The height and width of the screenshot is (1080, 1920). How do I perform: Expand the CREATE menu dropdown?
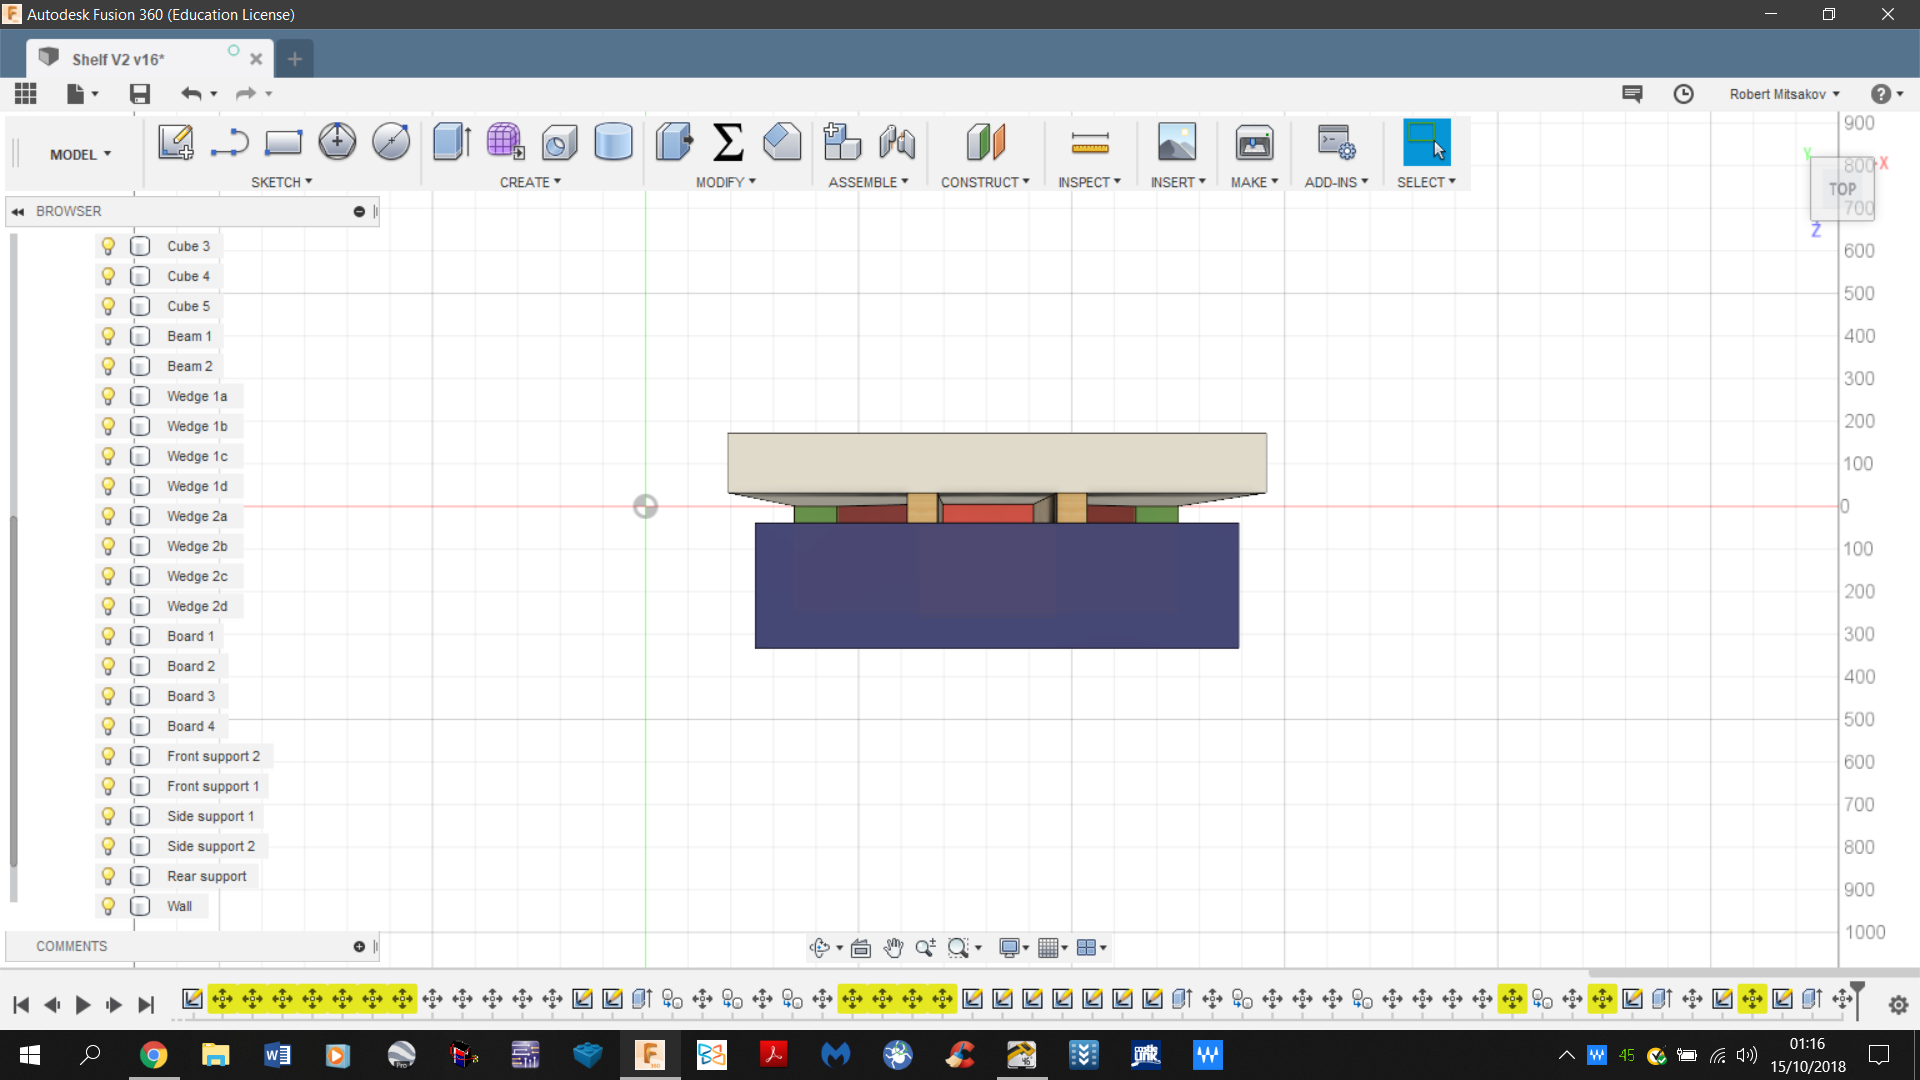[x=530, y=182]
